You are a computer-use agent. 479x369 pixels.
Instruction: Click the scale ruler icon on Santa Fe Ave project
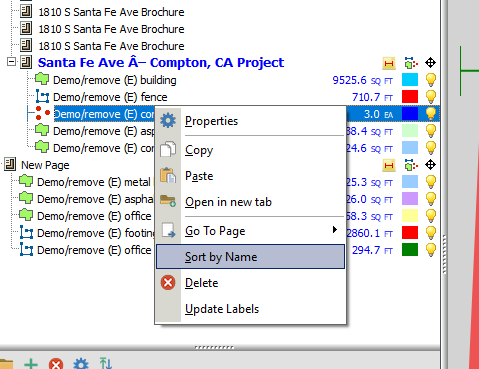click(389, 63)
